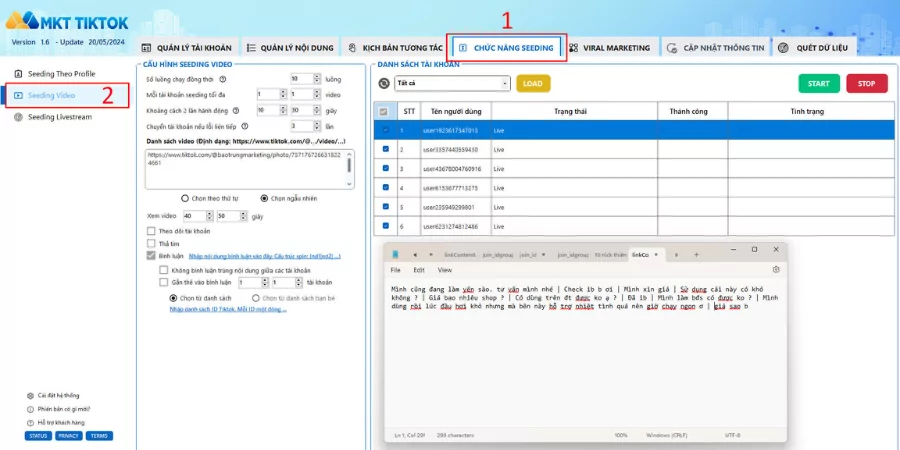Open Cài đặt hệ thống settings
Screen dimensions: 900x450
pyautogui.click(x=53, y=395)
